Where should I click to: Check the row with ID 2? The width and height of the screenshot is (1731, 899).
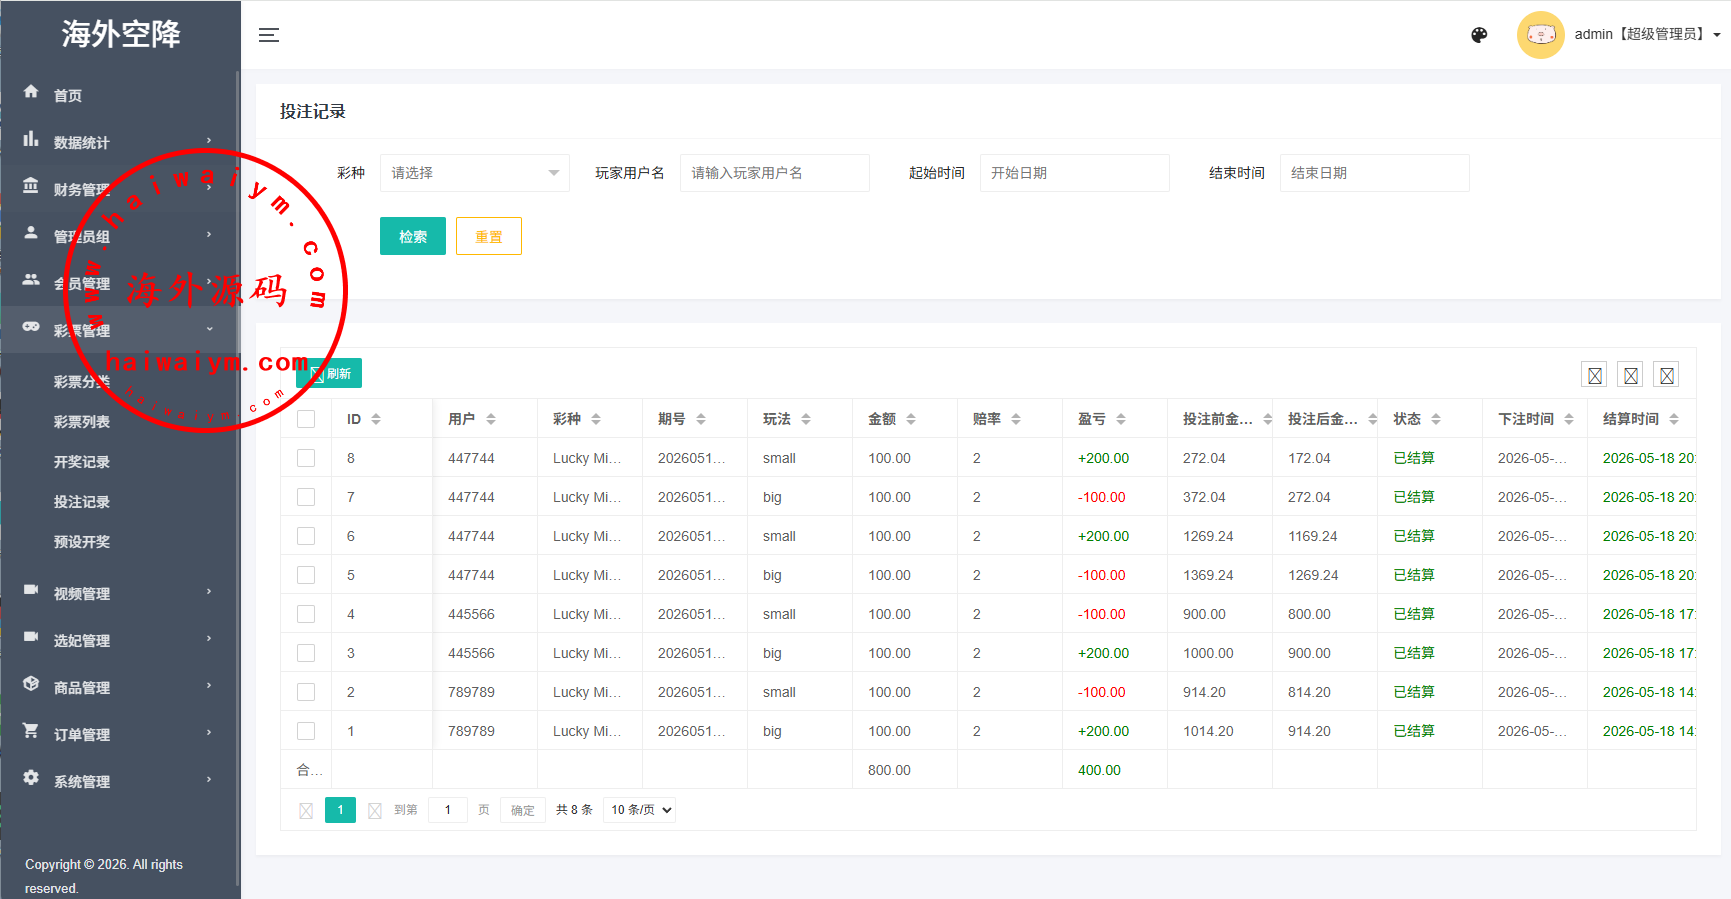[306, 692]
